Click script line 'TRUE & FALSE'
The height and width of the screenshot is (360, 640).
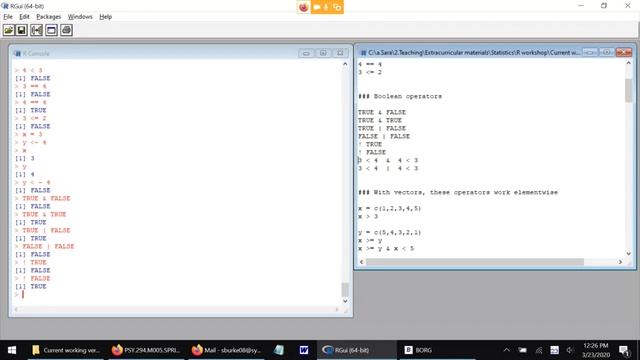coord(382,112)
